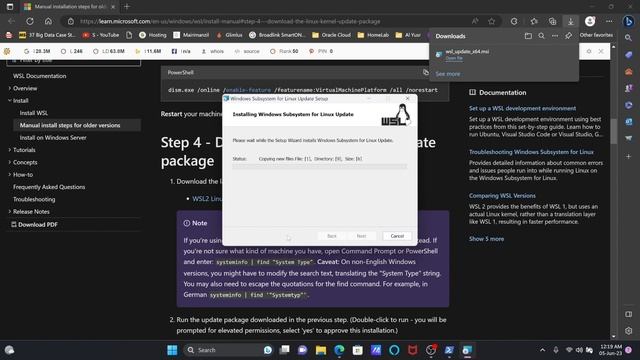640x360 pixels.
Task: Click Show 5 more documentation links
Action: coord(486,239)
